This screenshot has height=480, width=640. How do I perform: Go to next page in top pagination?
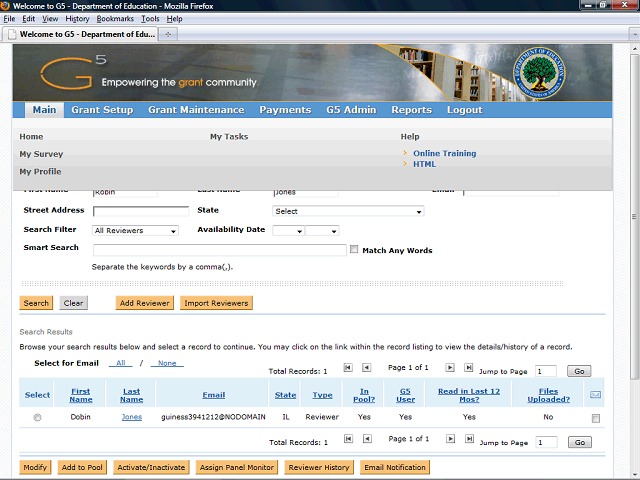point(450,367)
